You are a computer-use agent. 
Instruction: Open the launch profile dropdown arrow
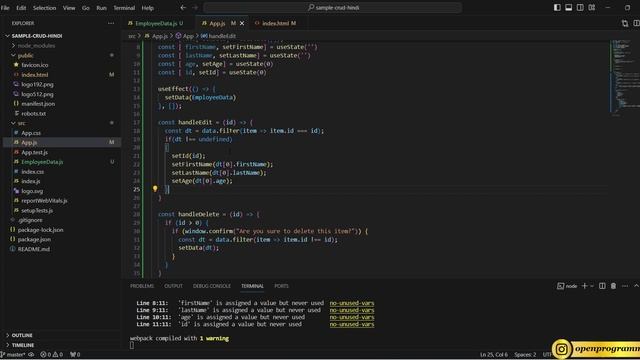(592, 286)
